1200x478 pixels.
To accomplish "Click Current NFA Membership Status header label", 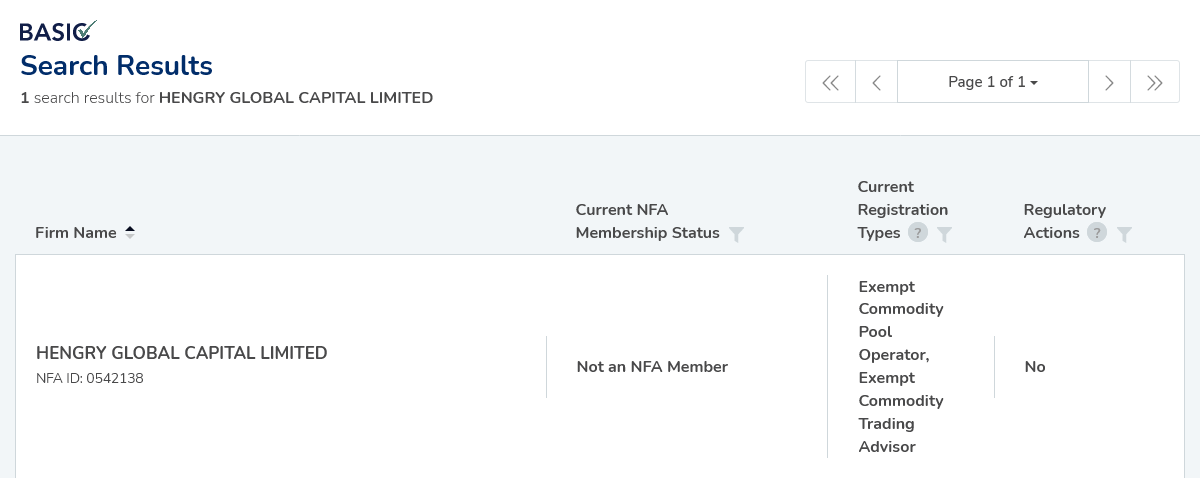I will (x=647, y=221).
